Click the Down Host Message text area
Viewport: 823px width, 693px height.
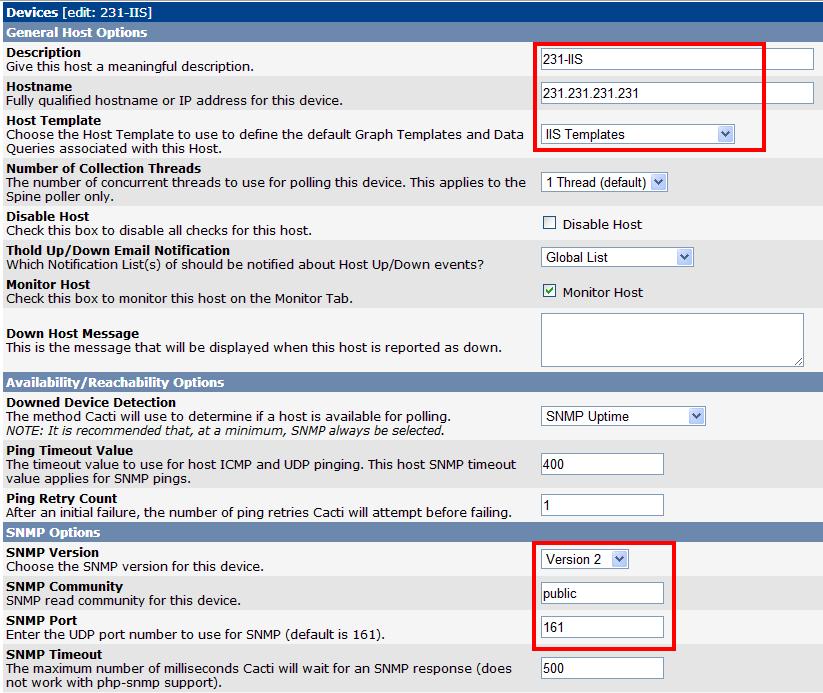(672, 340)
